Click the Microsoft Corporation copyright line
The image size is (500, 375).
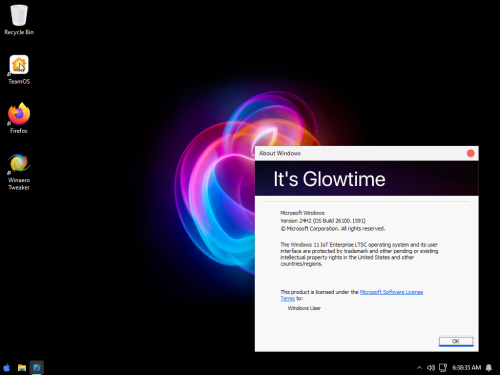pyautogui.click(x=333, y=229)
